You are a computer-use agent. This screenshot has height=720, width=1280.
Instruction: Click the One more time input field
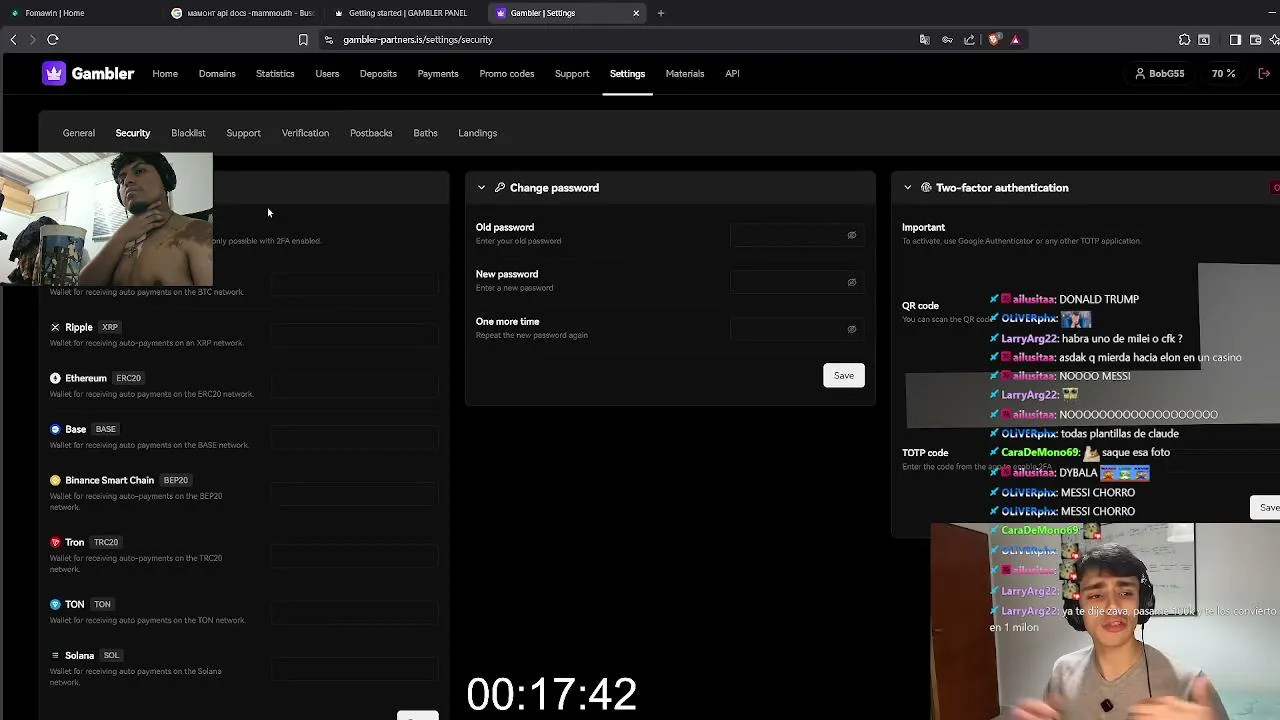[x=796, y=329]
